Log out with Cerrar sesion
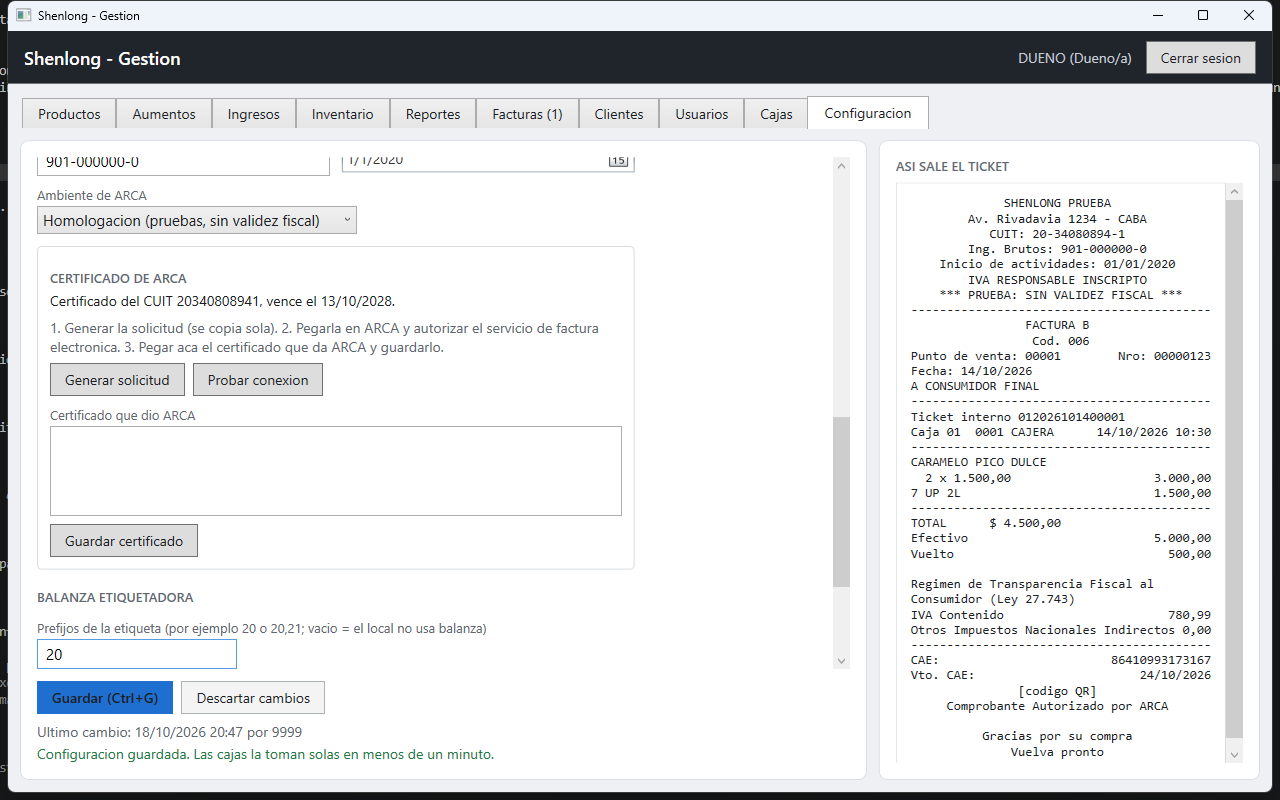 pos(1201,58)
